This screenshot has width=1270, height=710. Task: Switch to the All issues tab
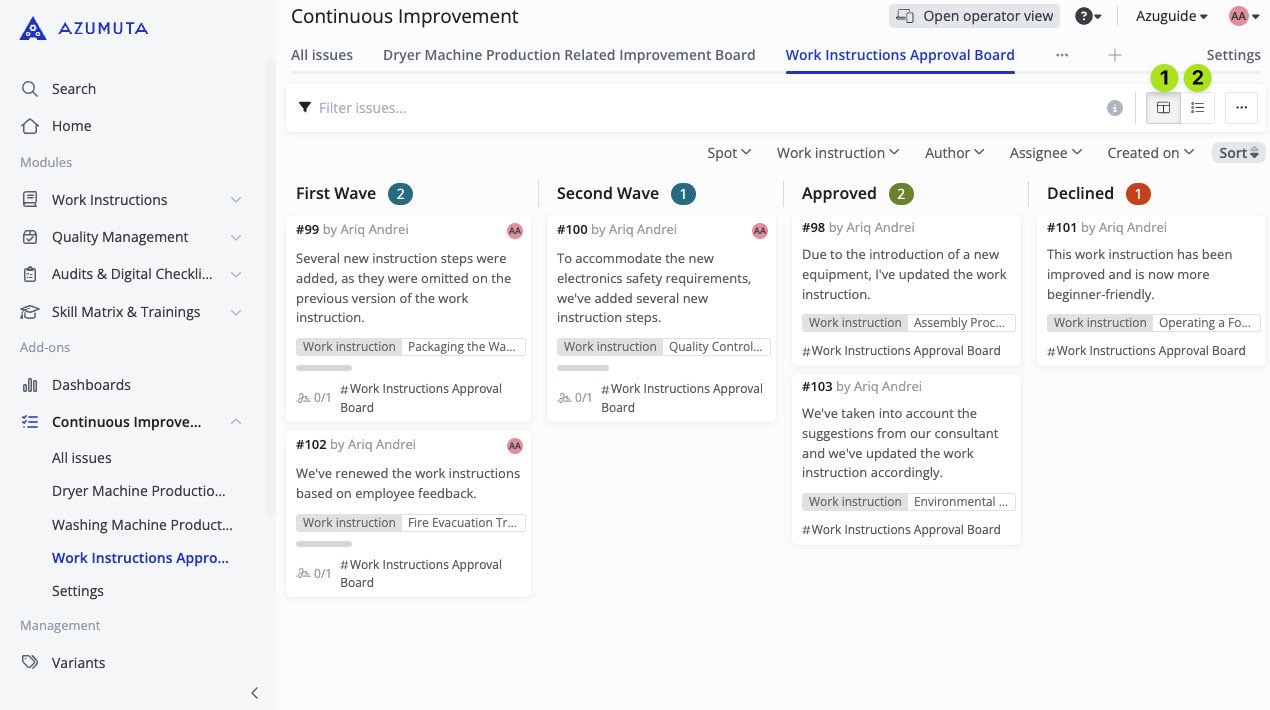(x=321, y=55)
